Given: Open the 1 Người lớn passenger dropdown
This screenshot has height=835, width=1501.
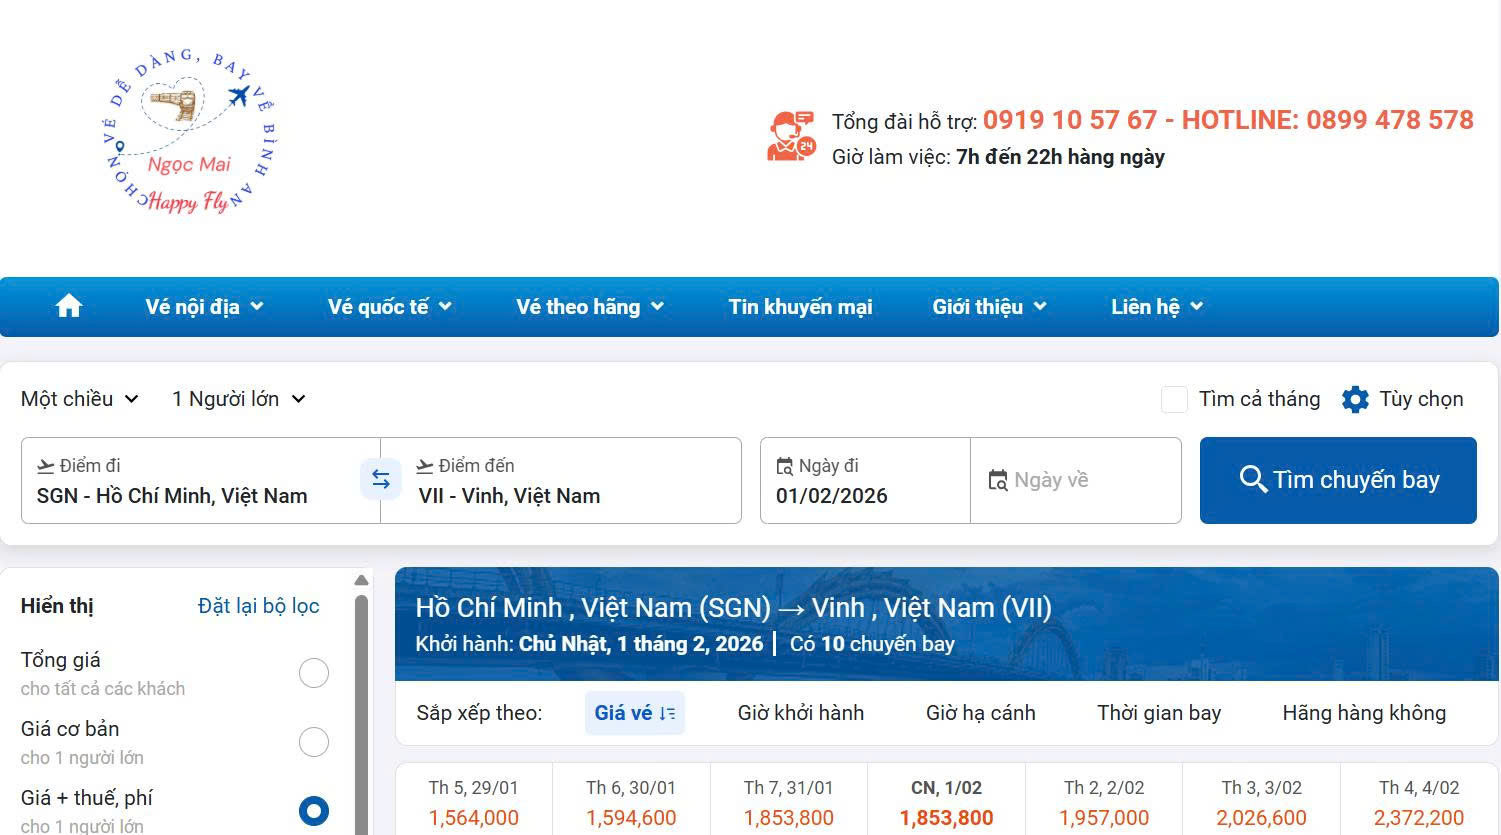Looking at the screenshot, I should point(238,398).
